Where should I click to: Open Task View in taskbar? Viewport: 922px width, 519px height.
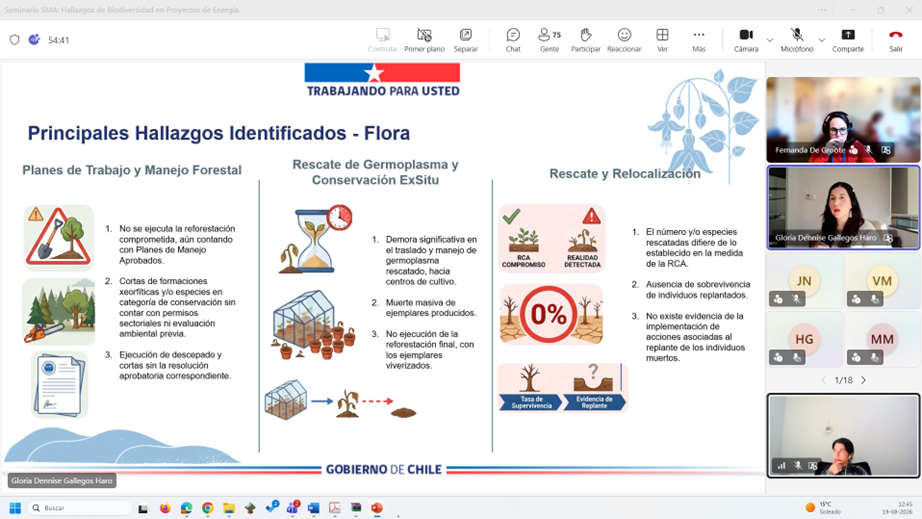(x=143, y=508)
